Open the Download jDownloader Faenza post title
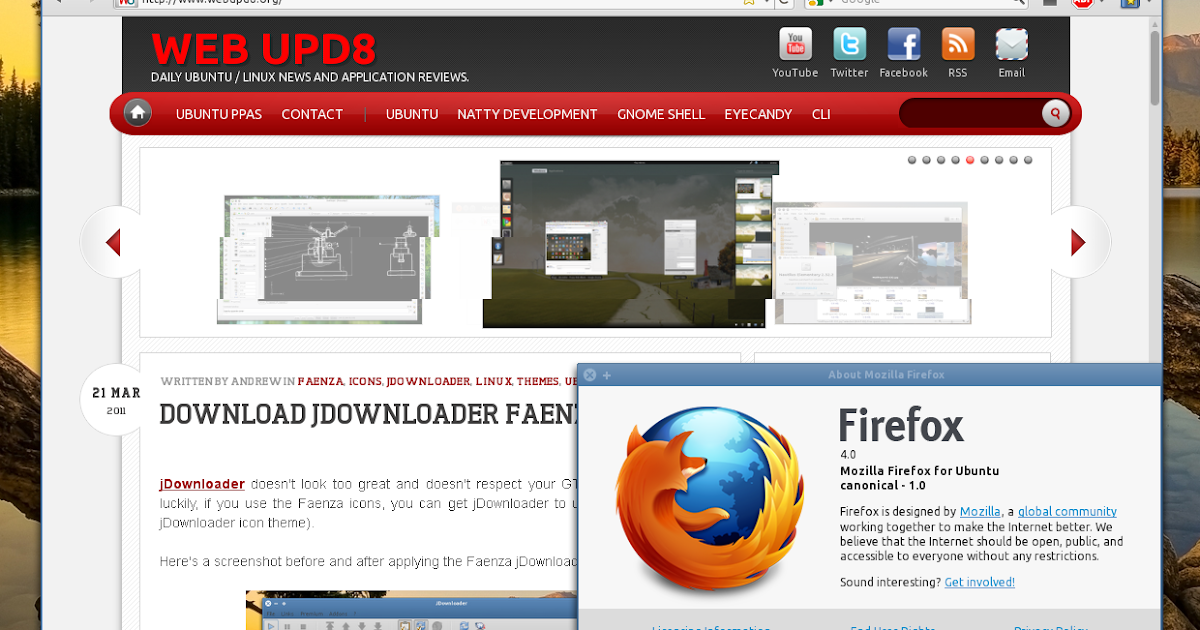This screenshot has width=1200, height=630. click(x=369, y=413)
